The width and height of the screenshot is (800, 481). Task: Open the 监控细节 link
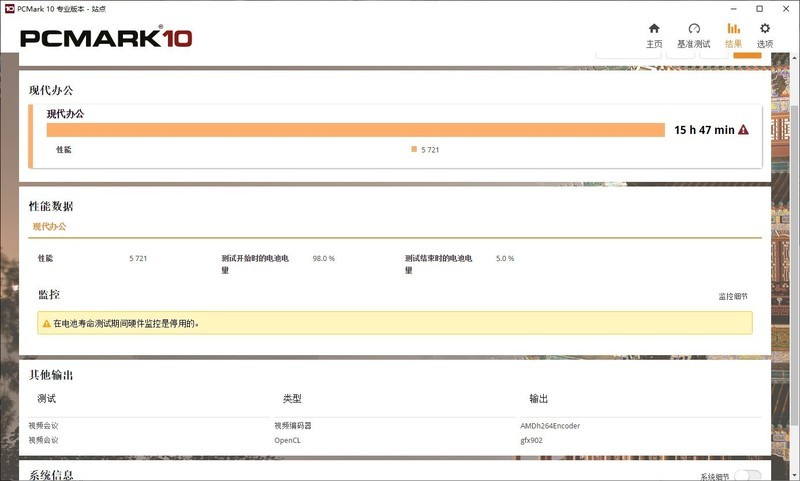[x=733, y=296]
